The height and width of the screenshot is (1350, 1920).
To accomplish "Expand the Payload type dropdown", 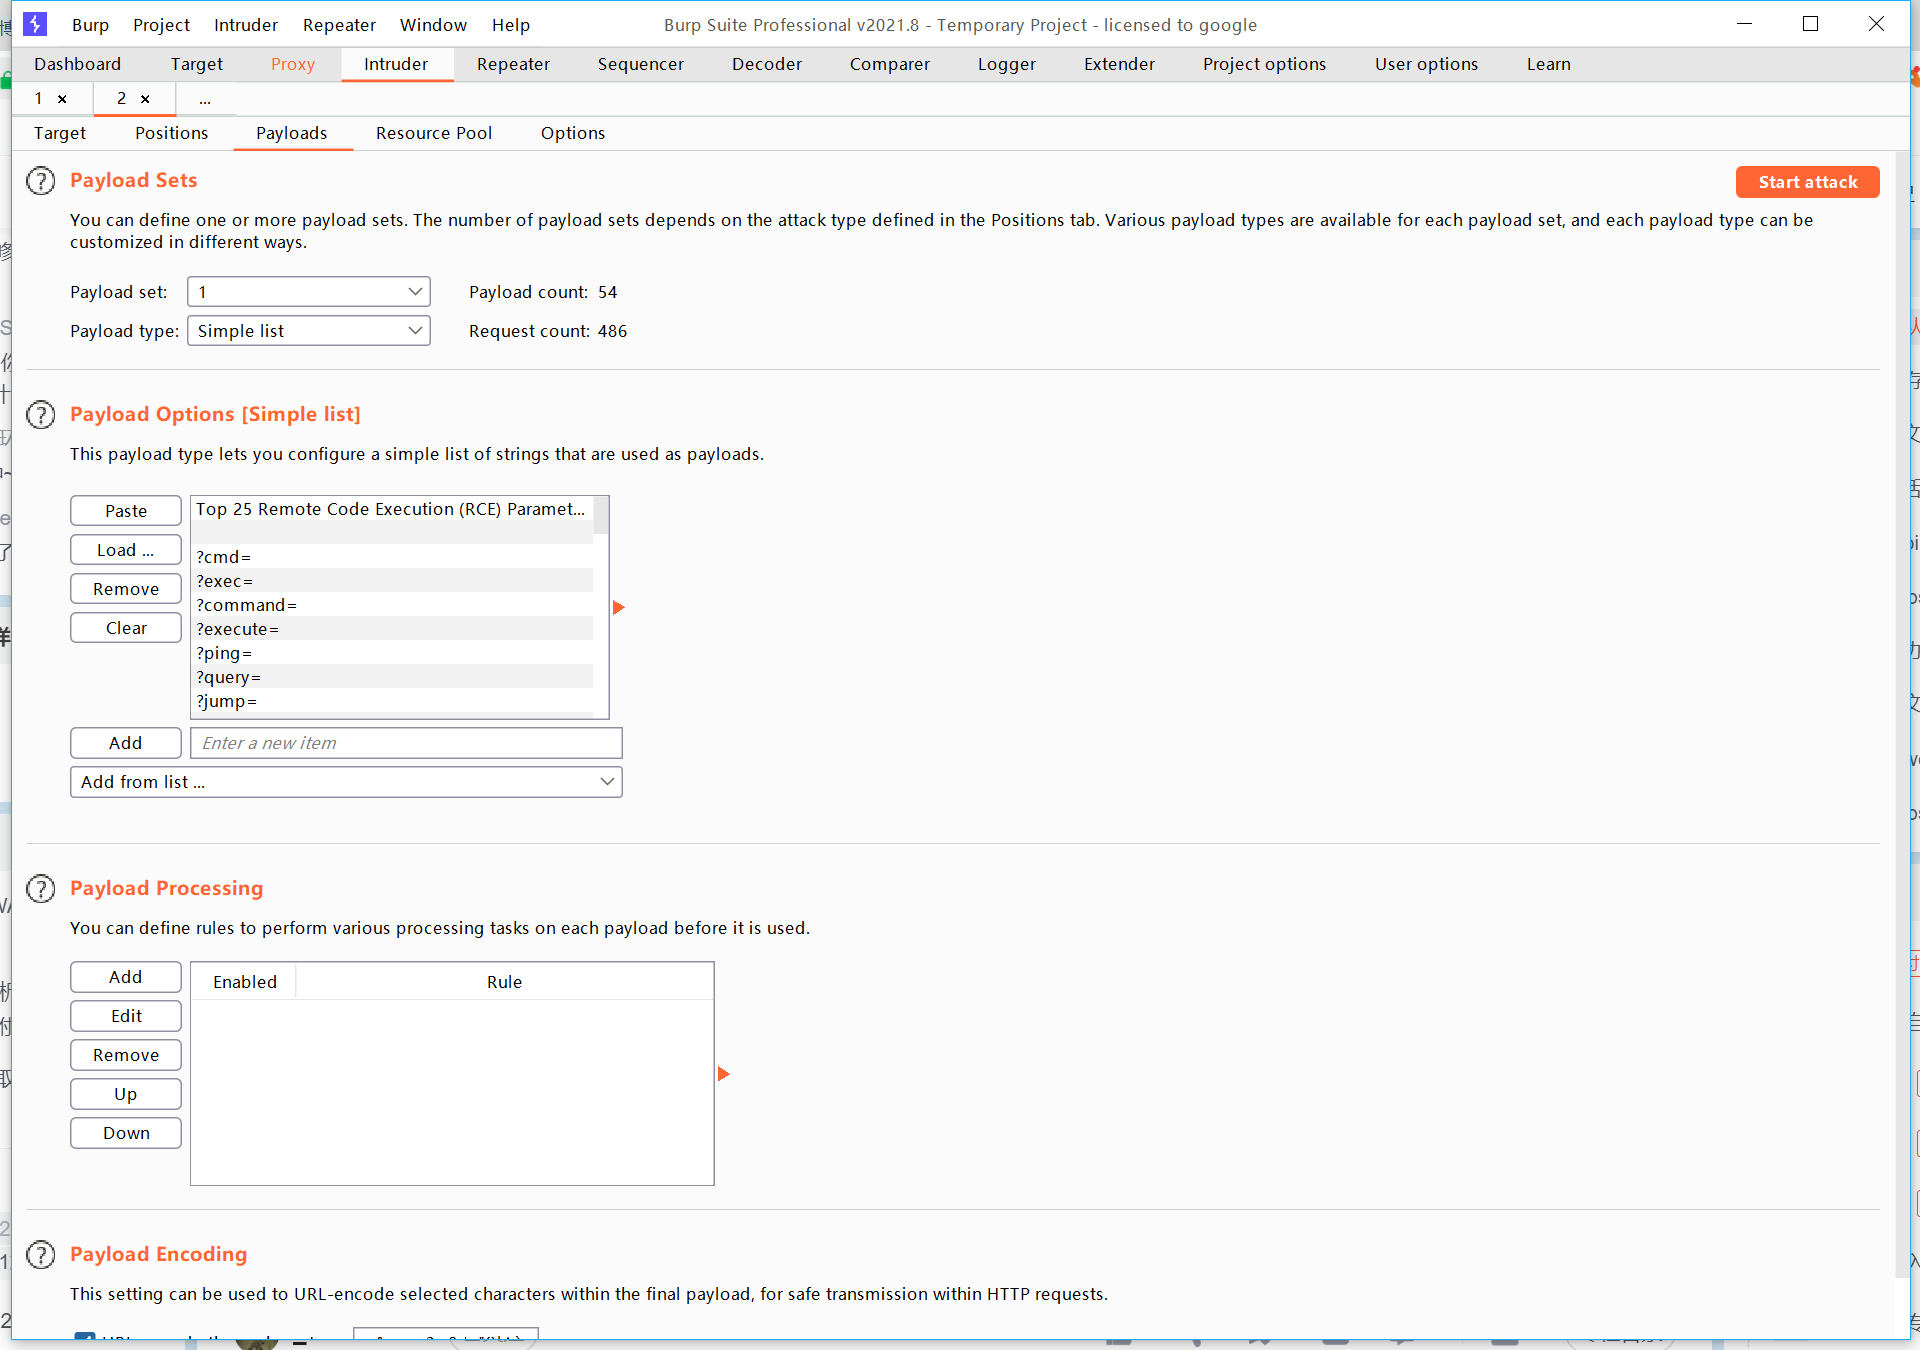I will [308, 331].
